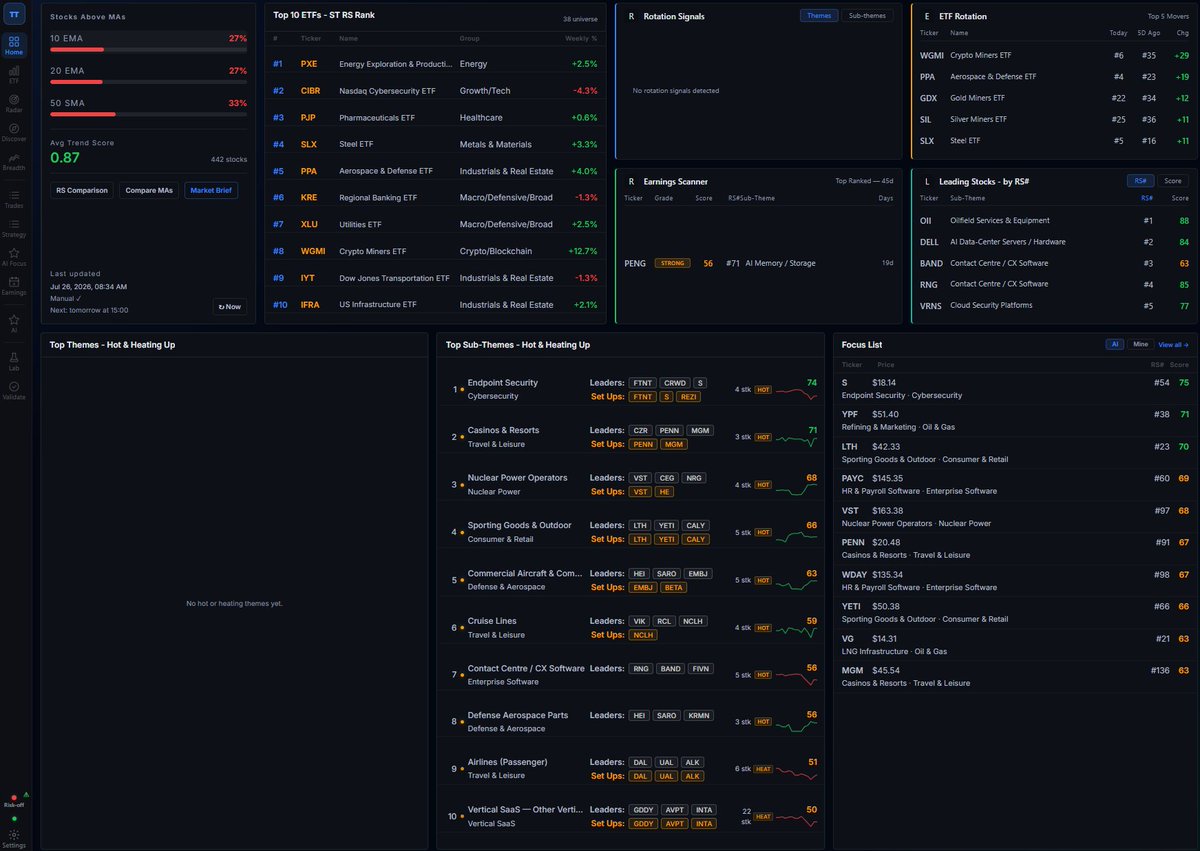The width and height of the screenshot is (1200, 851).
Task: Click HEAT badge on Airlines (Passenger)
Action: pos(763,770)
